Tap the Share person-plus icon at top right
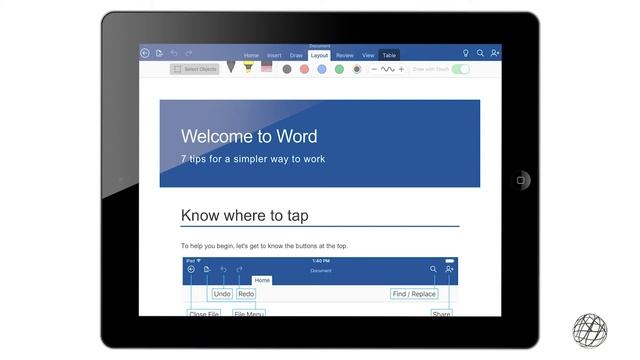The image size is (640, 360). tap(495, 53)
